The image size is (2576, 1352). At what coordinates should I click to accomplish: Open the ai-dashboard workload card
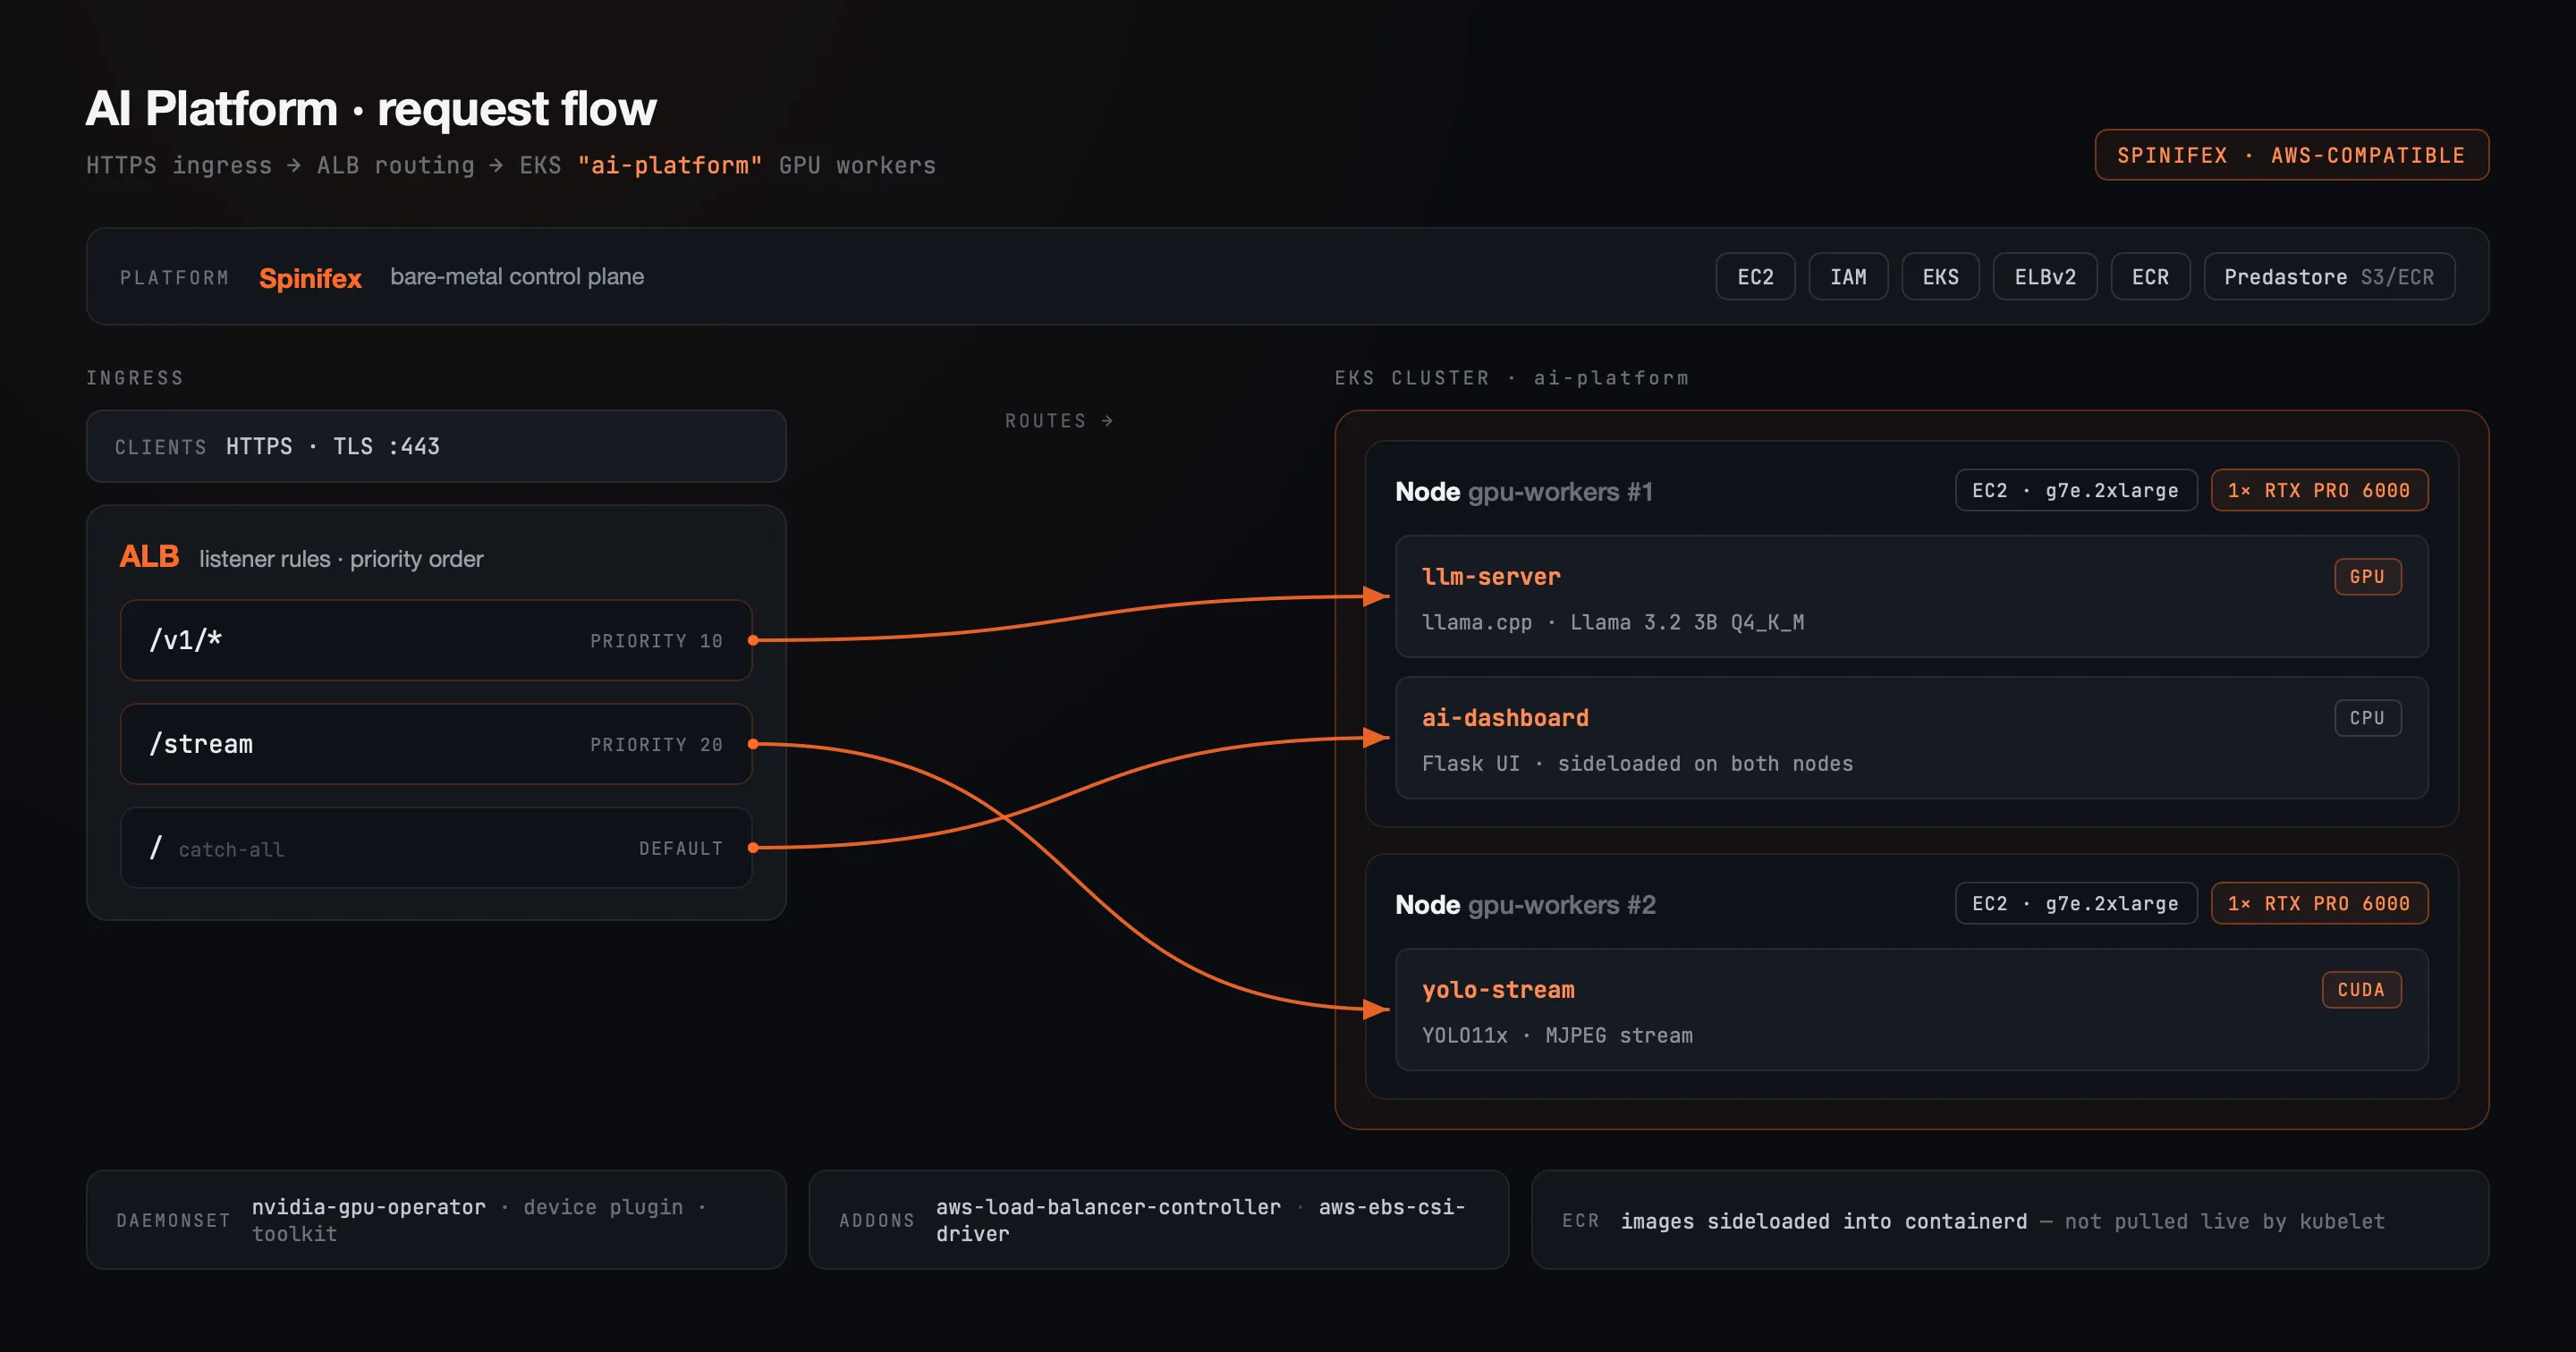[1911, 738]
